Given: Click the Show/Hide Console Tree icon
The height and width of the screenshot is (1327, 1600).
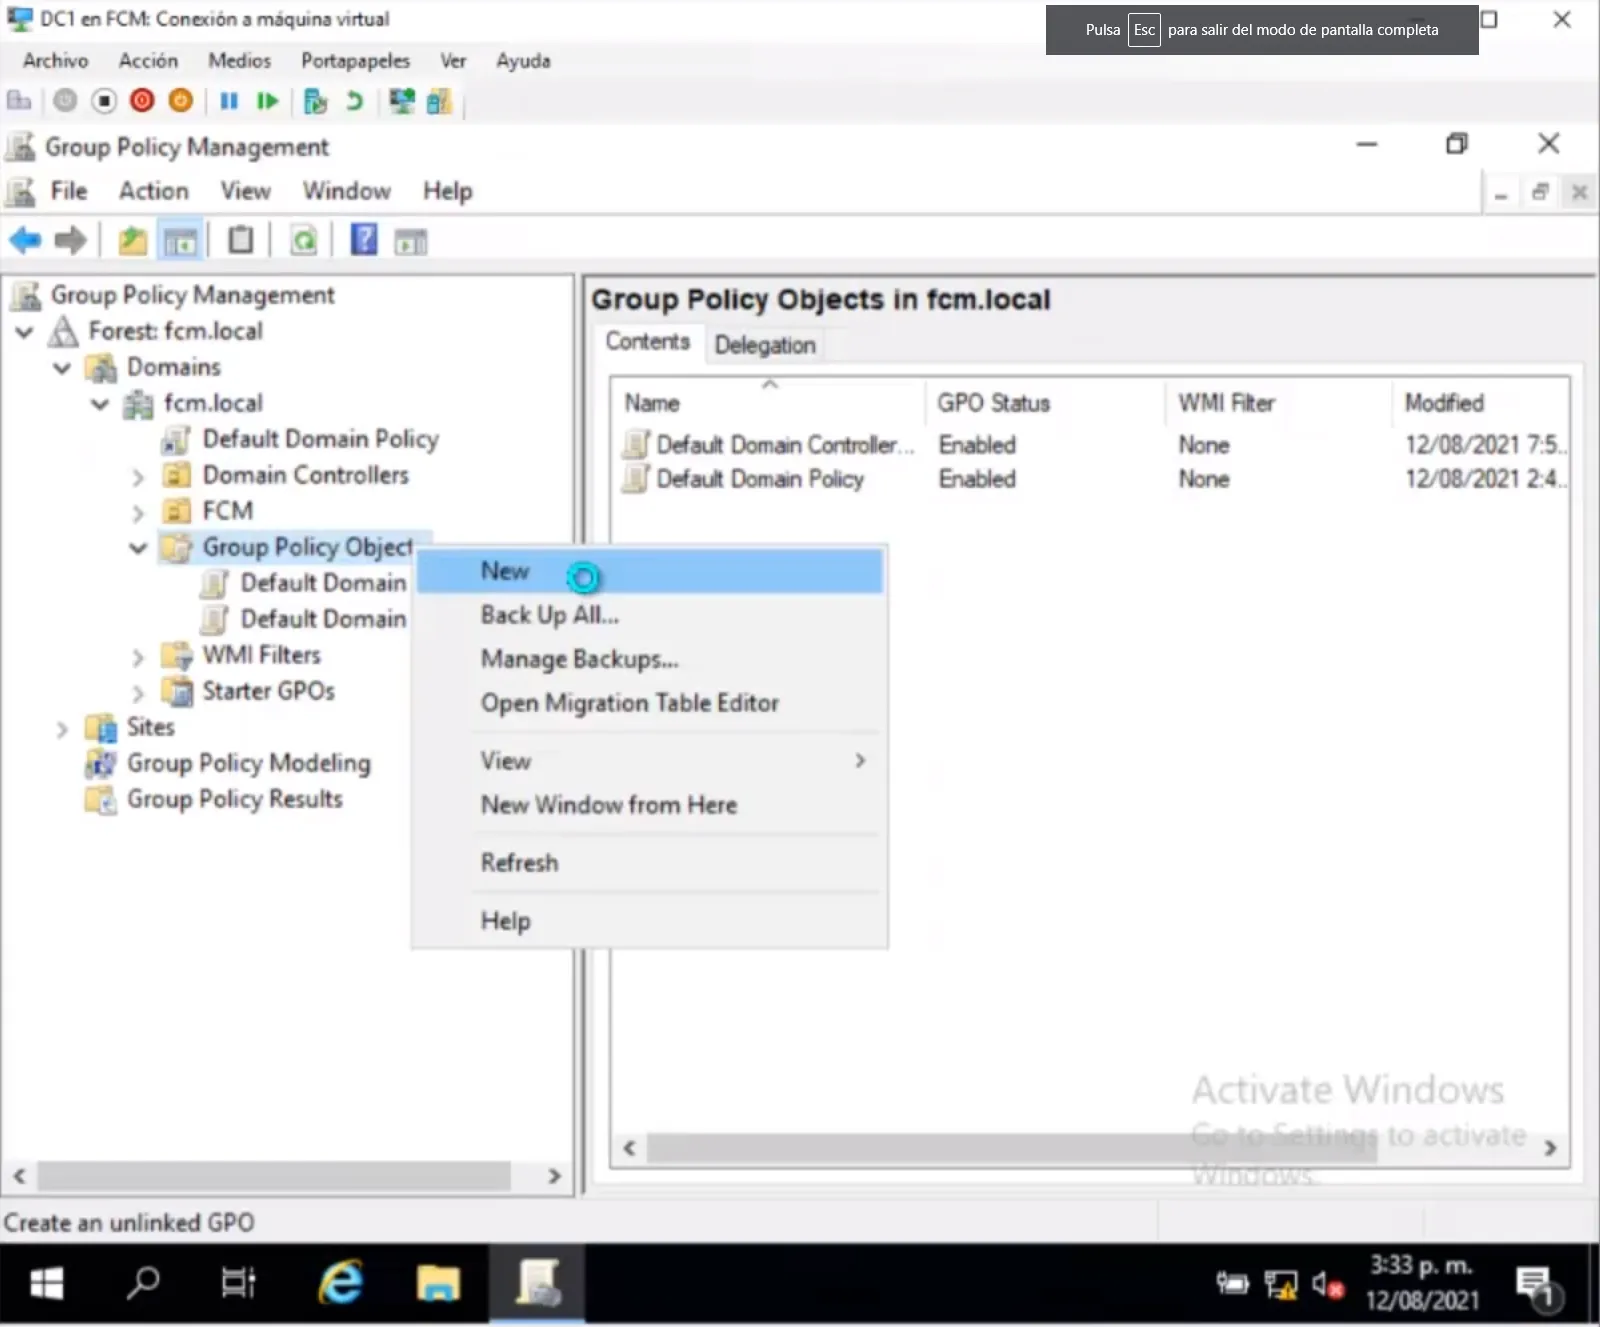Looking at the screenshot, I should coord(181,241).
